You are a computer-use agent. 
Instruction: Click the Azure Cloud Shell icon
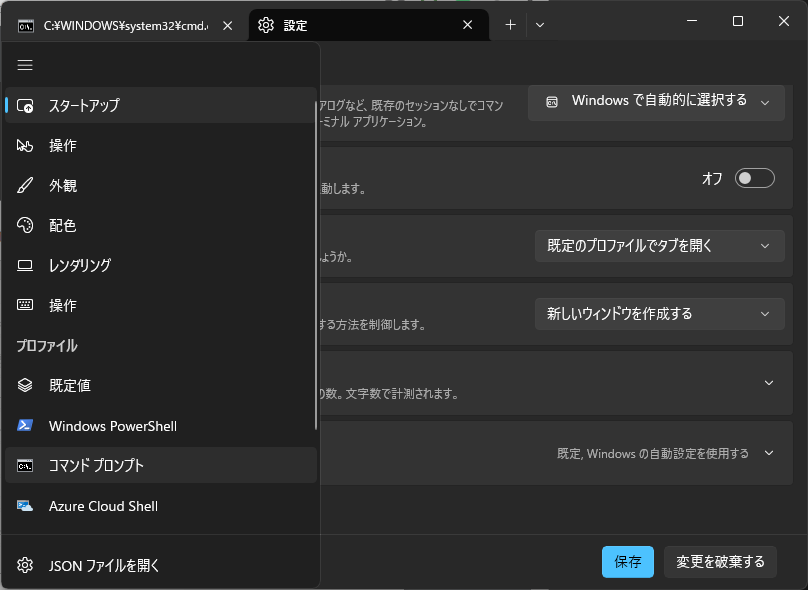[x=25, y=506]
